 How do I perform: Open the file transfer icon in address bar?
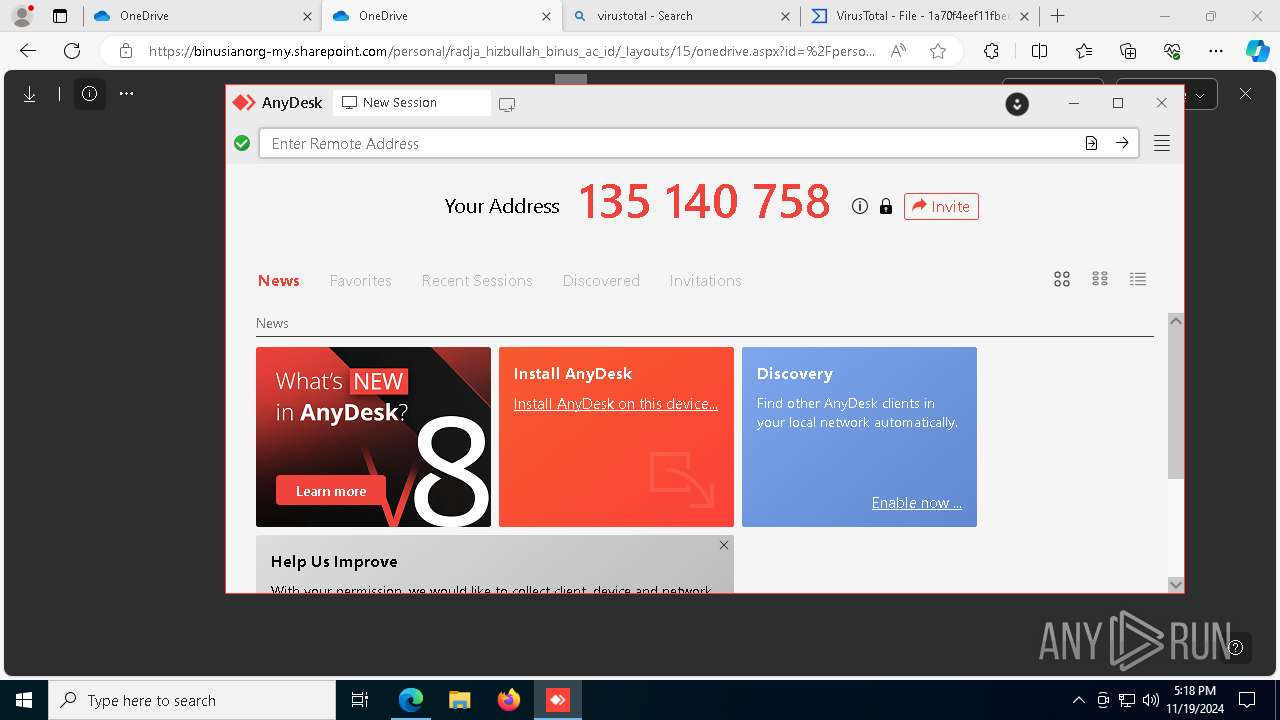pyautogui.click(x=1091, y=143)
